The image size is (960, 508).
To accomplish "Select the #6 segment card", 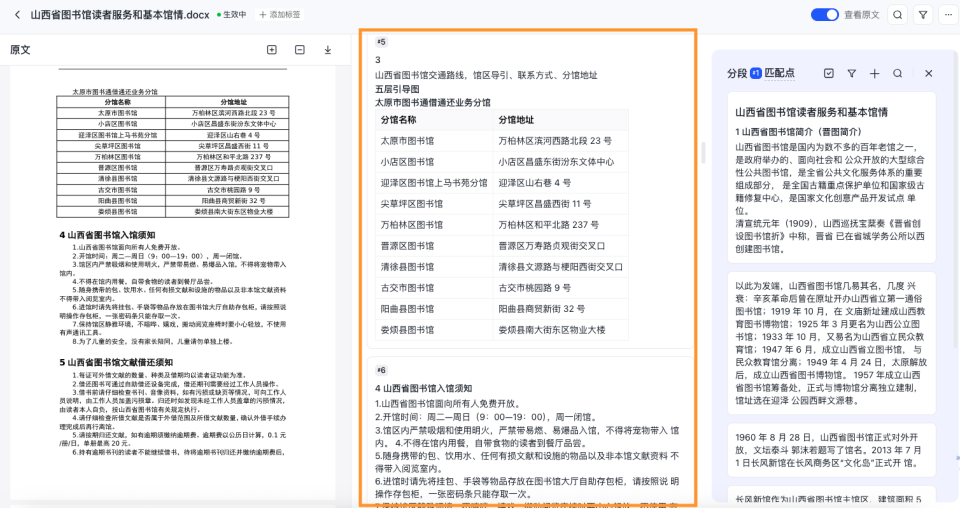I will (527, 430).
